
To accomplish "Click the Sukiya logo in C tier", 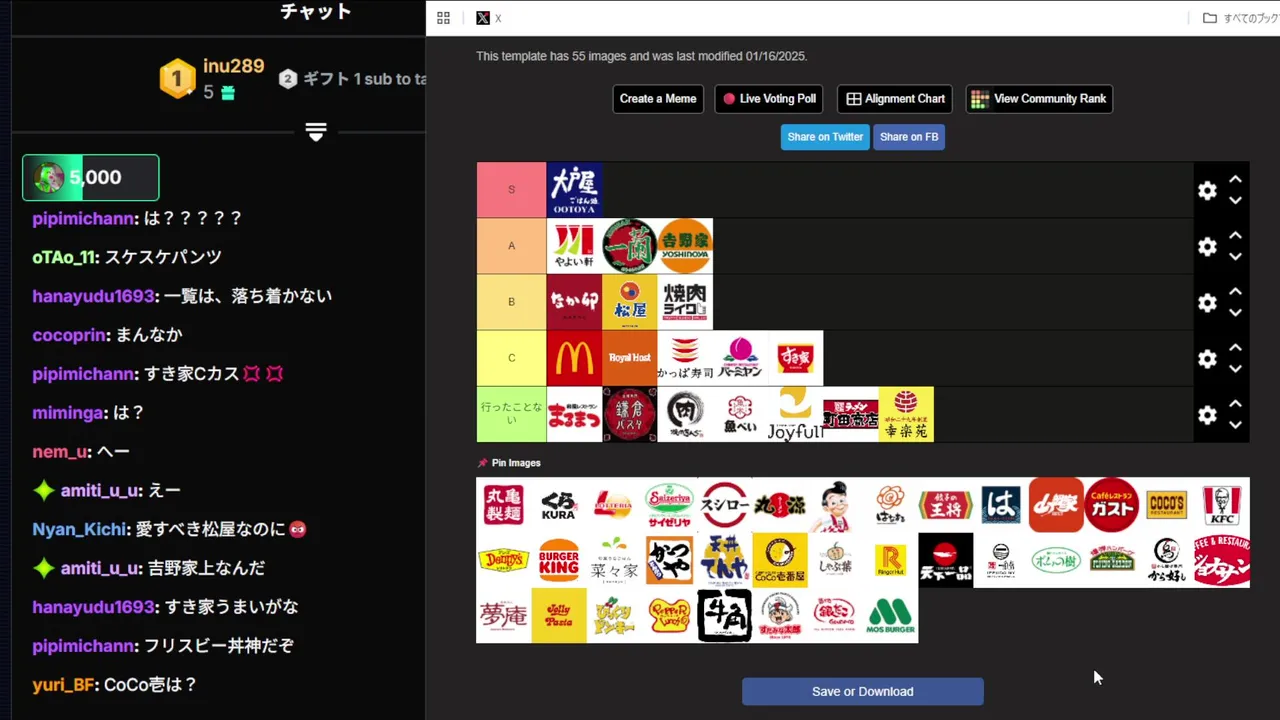I will pyautogui.click(x=796, y=358).
